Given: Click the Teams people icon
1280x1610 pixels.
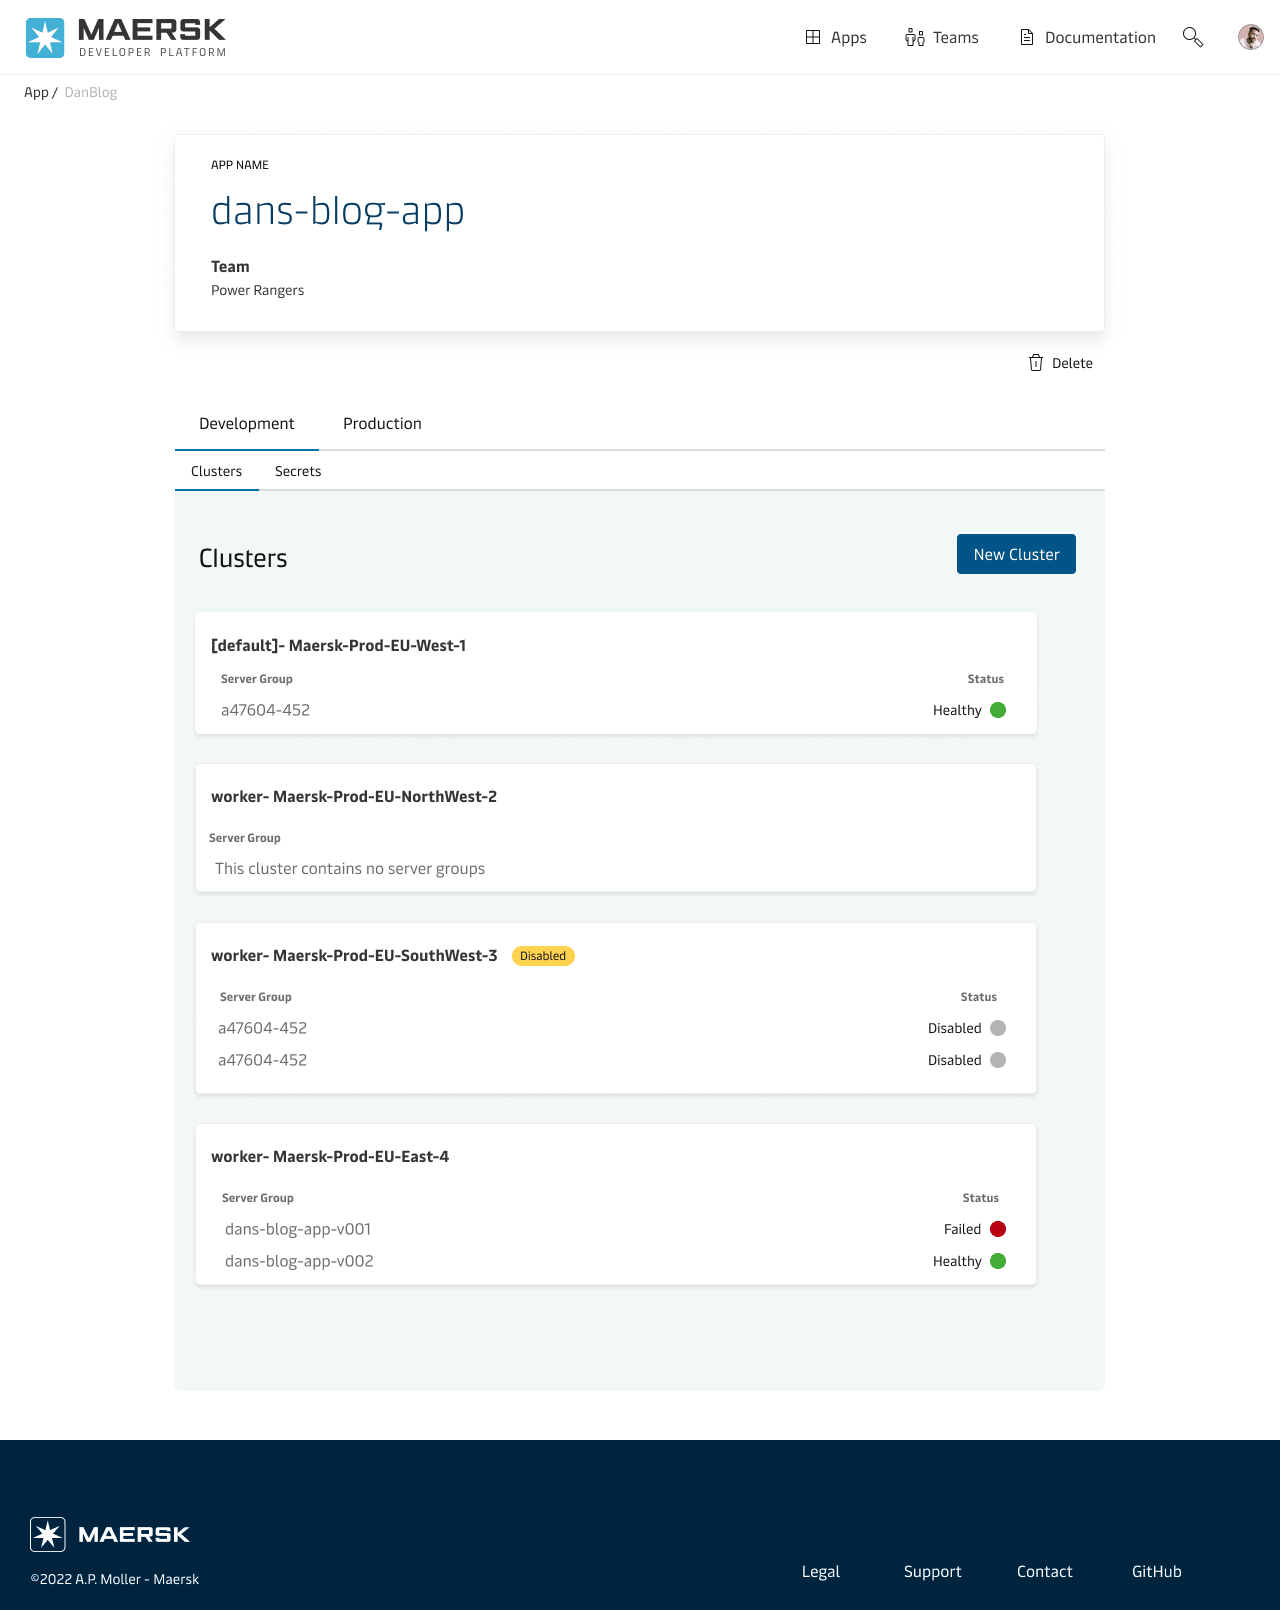Looking at the screenshot, I should point(915,37).
